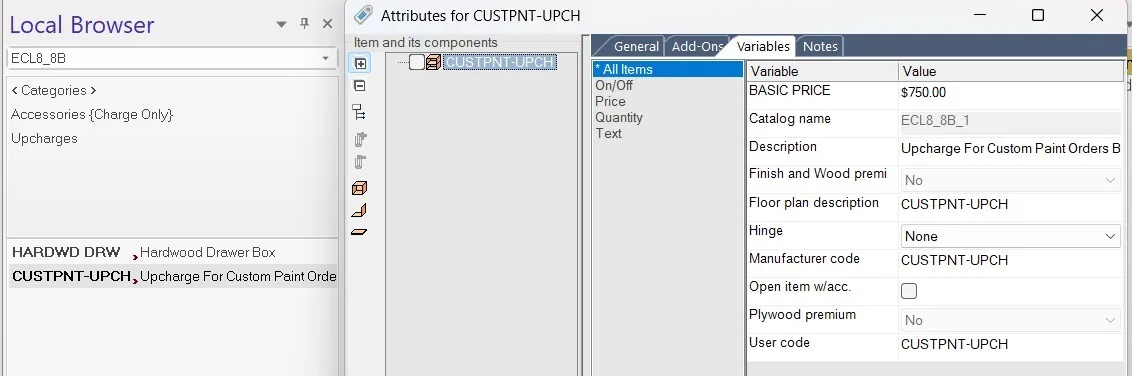Open the Notes tab
Image resolution: width=1132 pixels, height=376 pixels.
(820, 46)
